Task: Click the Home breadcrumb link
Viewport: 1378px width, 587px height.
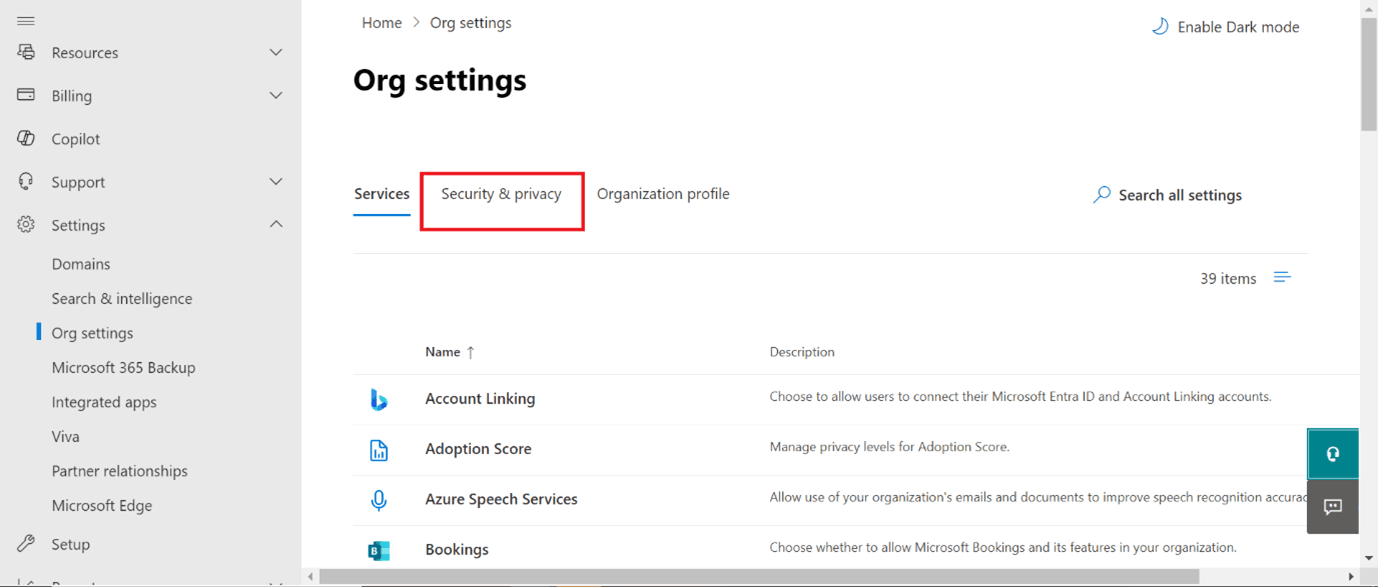Action: pyautogui.click(x=381, y=22)
